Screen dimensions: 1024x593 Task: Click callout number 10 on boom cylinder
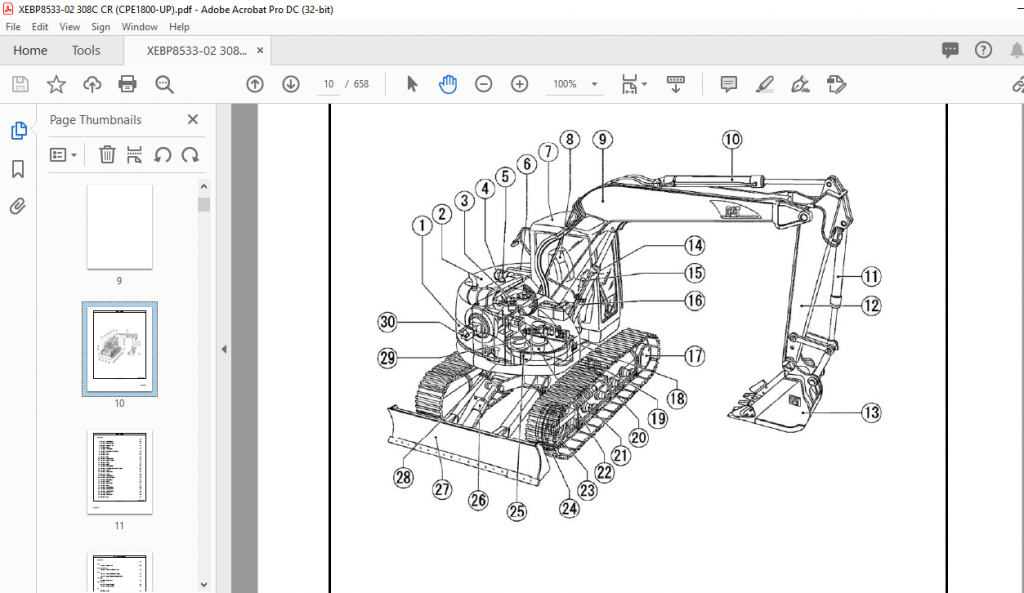tap(731, 139)
